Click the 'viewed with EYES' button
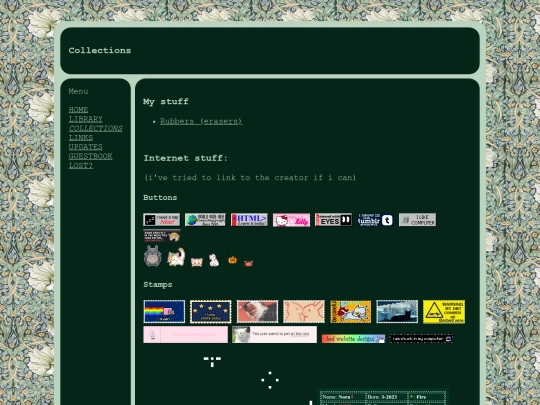 (333, 220)
